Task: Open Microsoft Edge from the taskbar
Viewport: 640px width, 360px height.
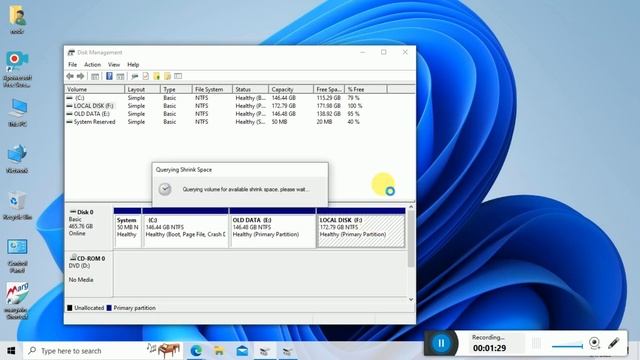Action: 196,351
